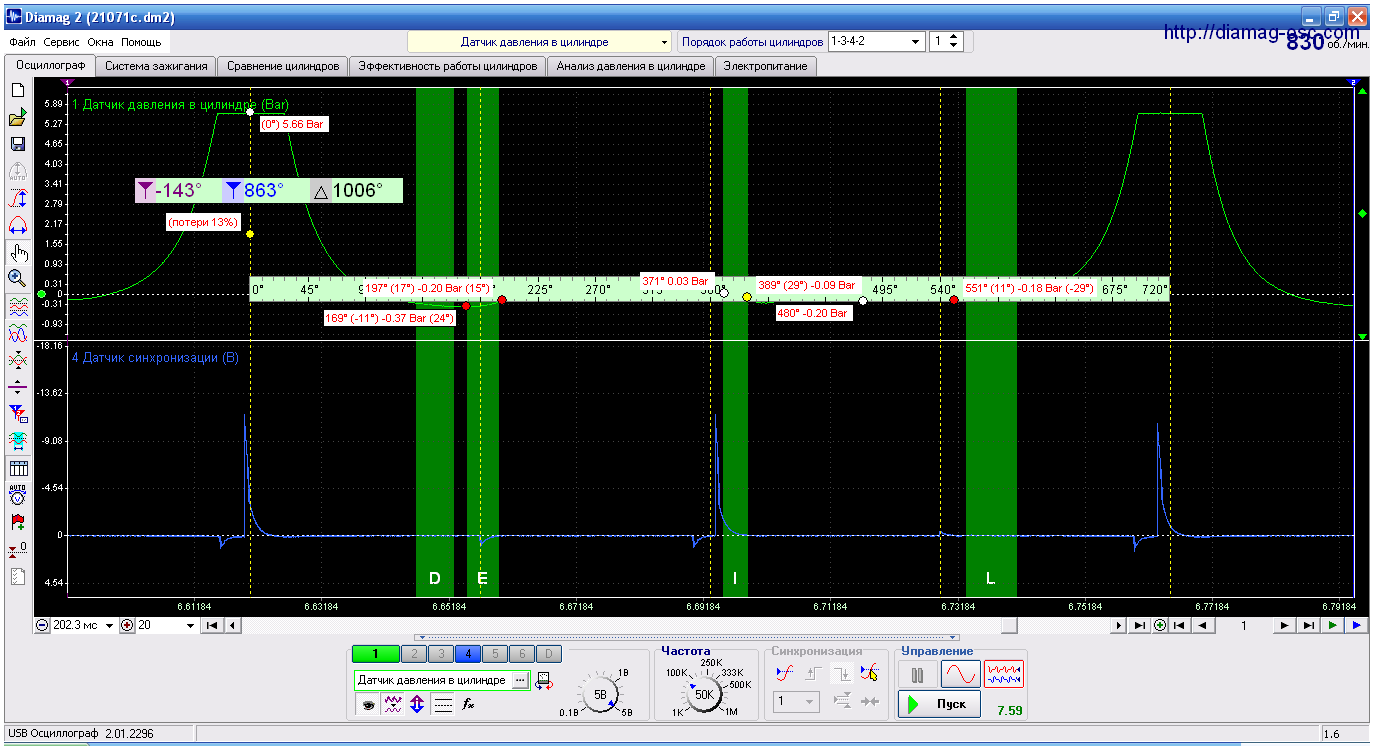Open file with the folder icon
Viewport: 1374px width, 746px height.
pos(17,118)
